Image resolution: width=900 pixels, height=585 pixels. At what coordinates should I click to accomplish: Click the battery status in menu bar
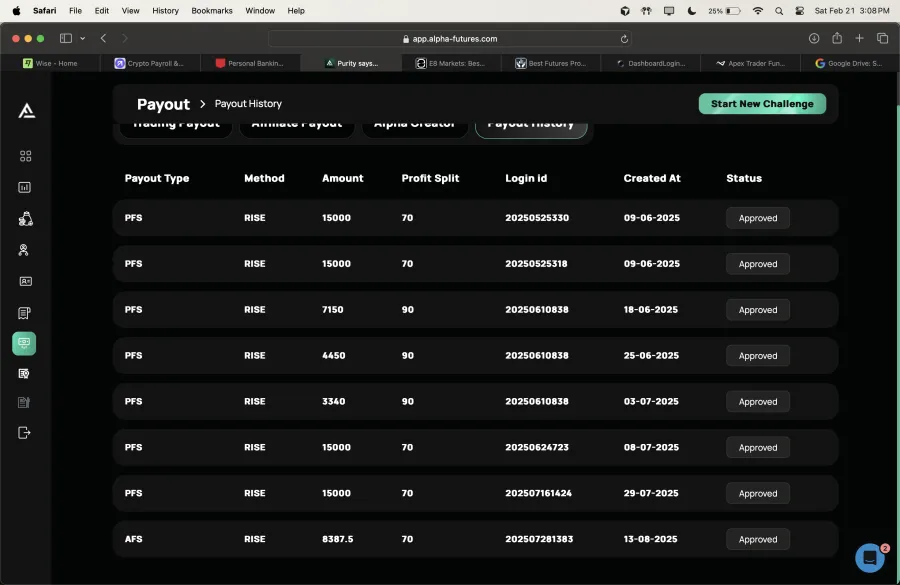[x=724, y=11]
